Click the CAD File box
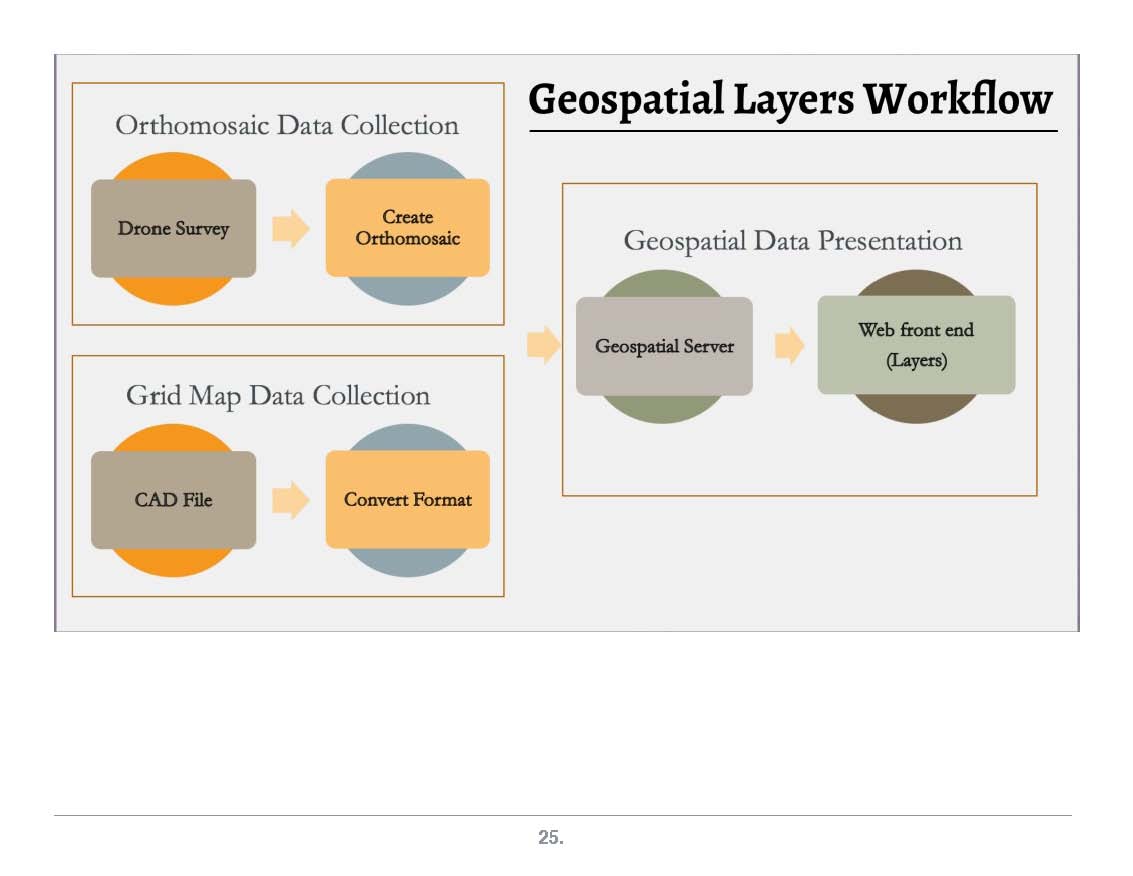 coord(173,499)
